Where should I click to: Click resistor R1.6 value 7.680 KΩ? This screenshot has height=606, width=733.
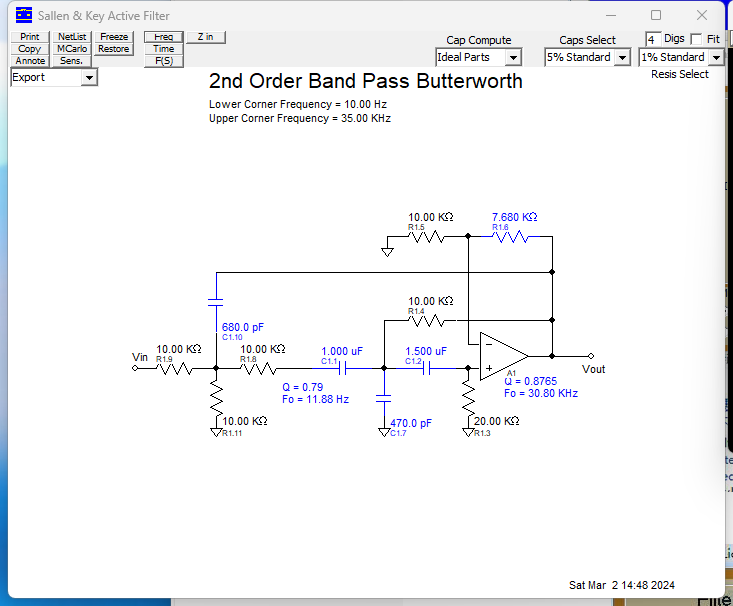click(x=514, y=217)
